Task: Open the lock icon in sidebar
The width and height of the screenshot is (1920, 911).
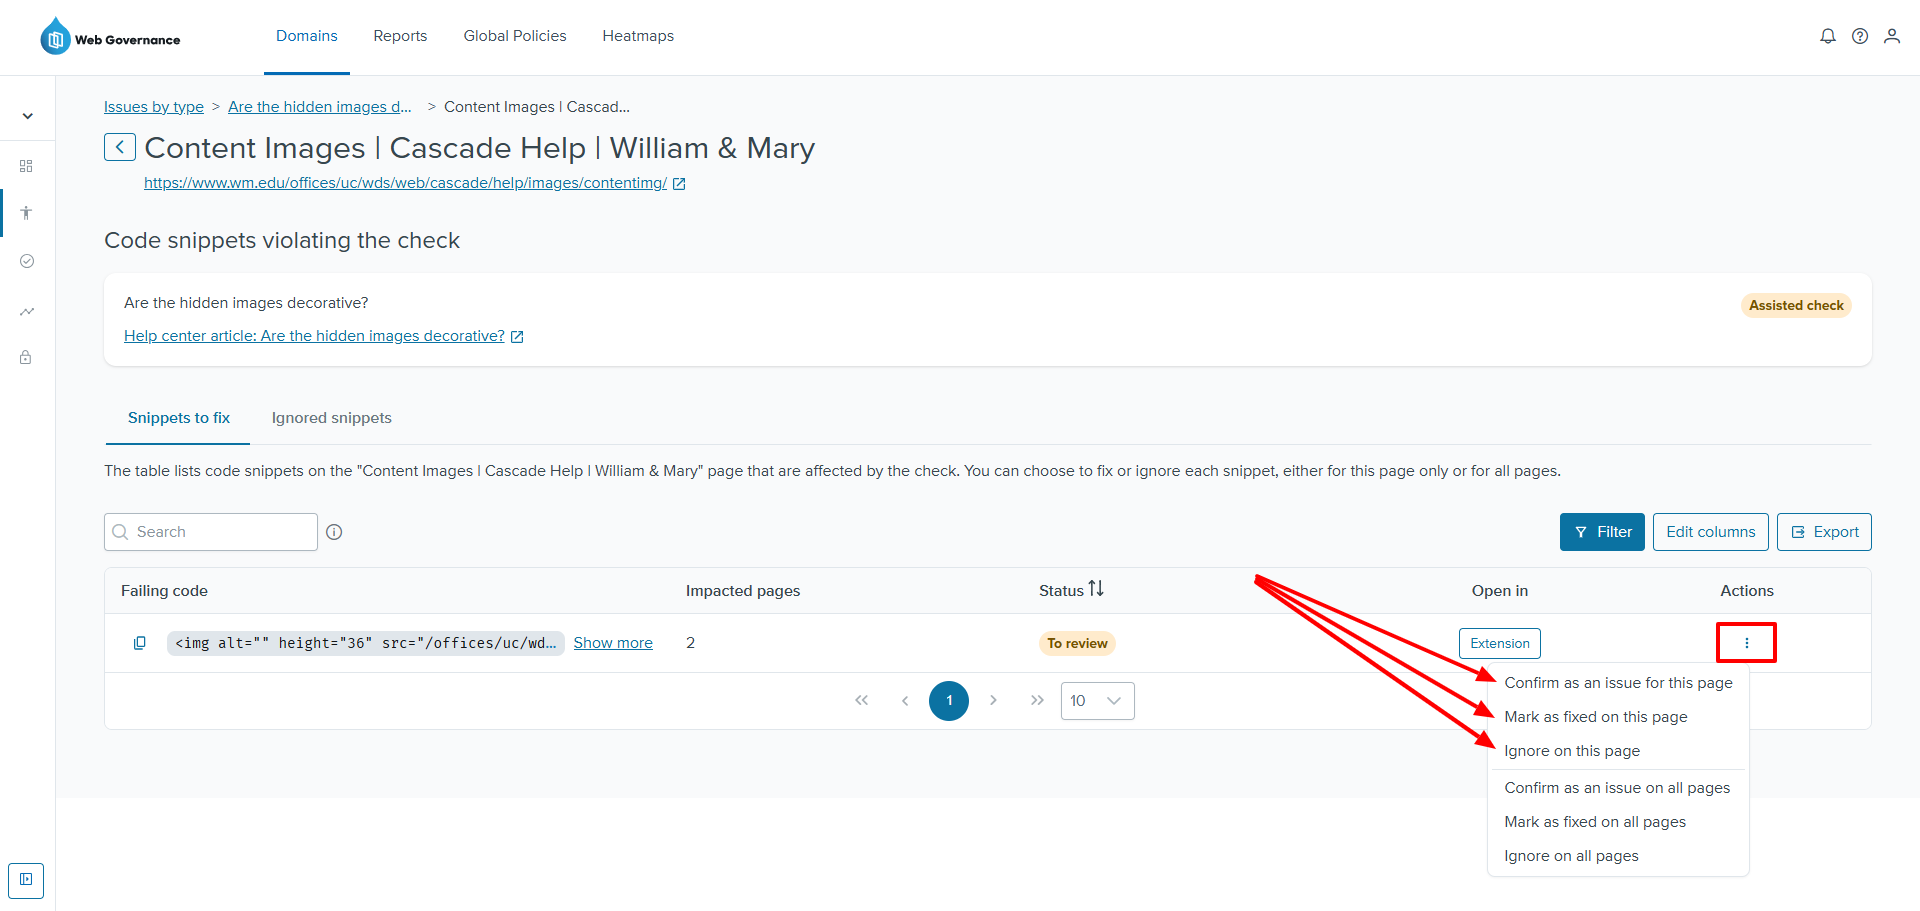Action: [27, 357]
